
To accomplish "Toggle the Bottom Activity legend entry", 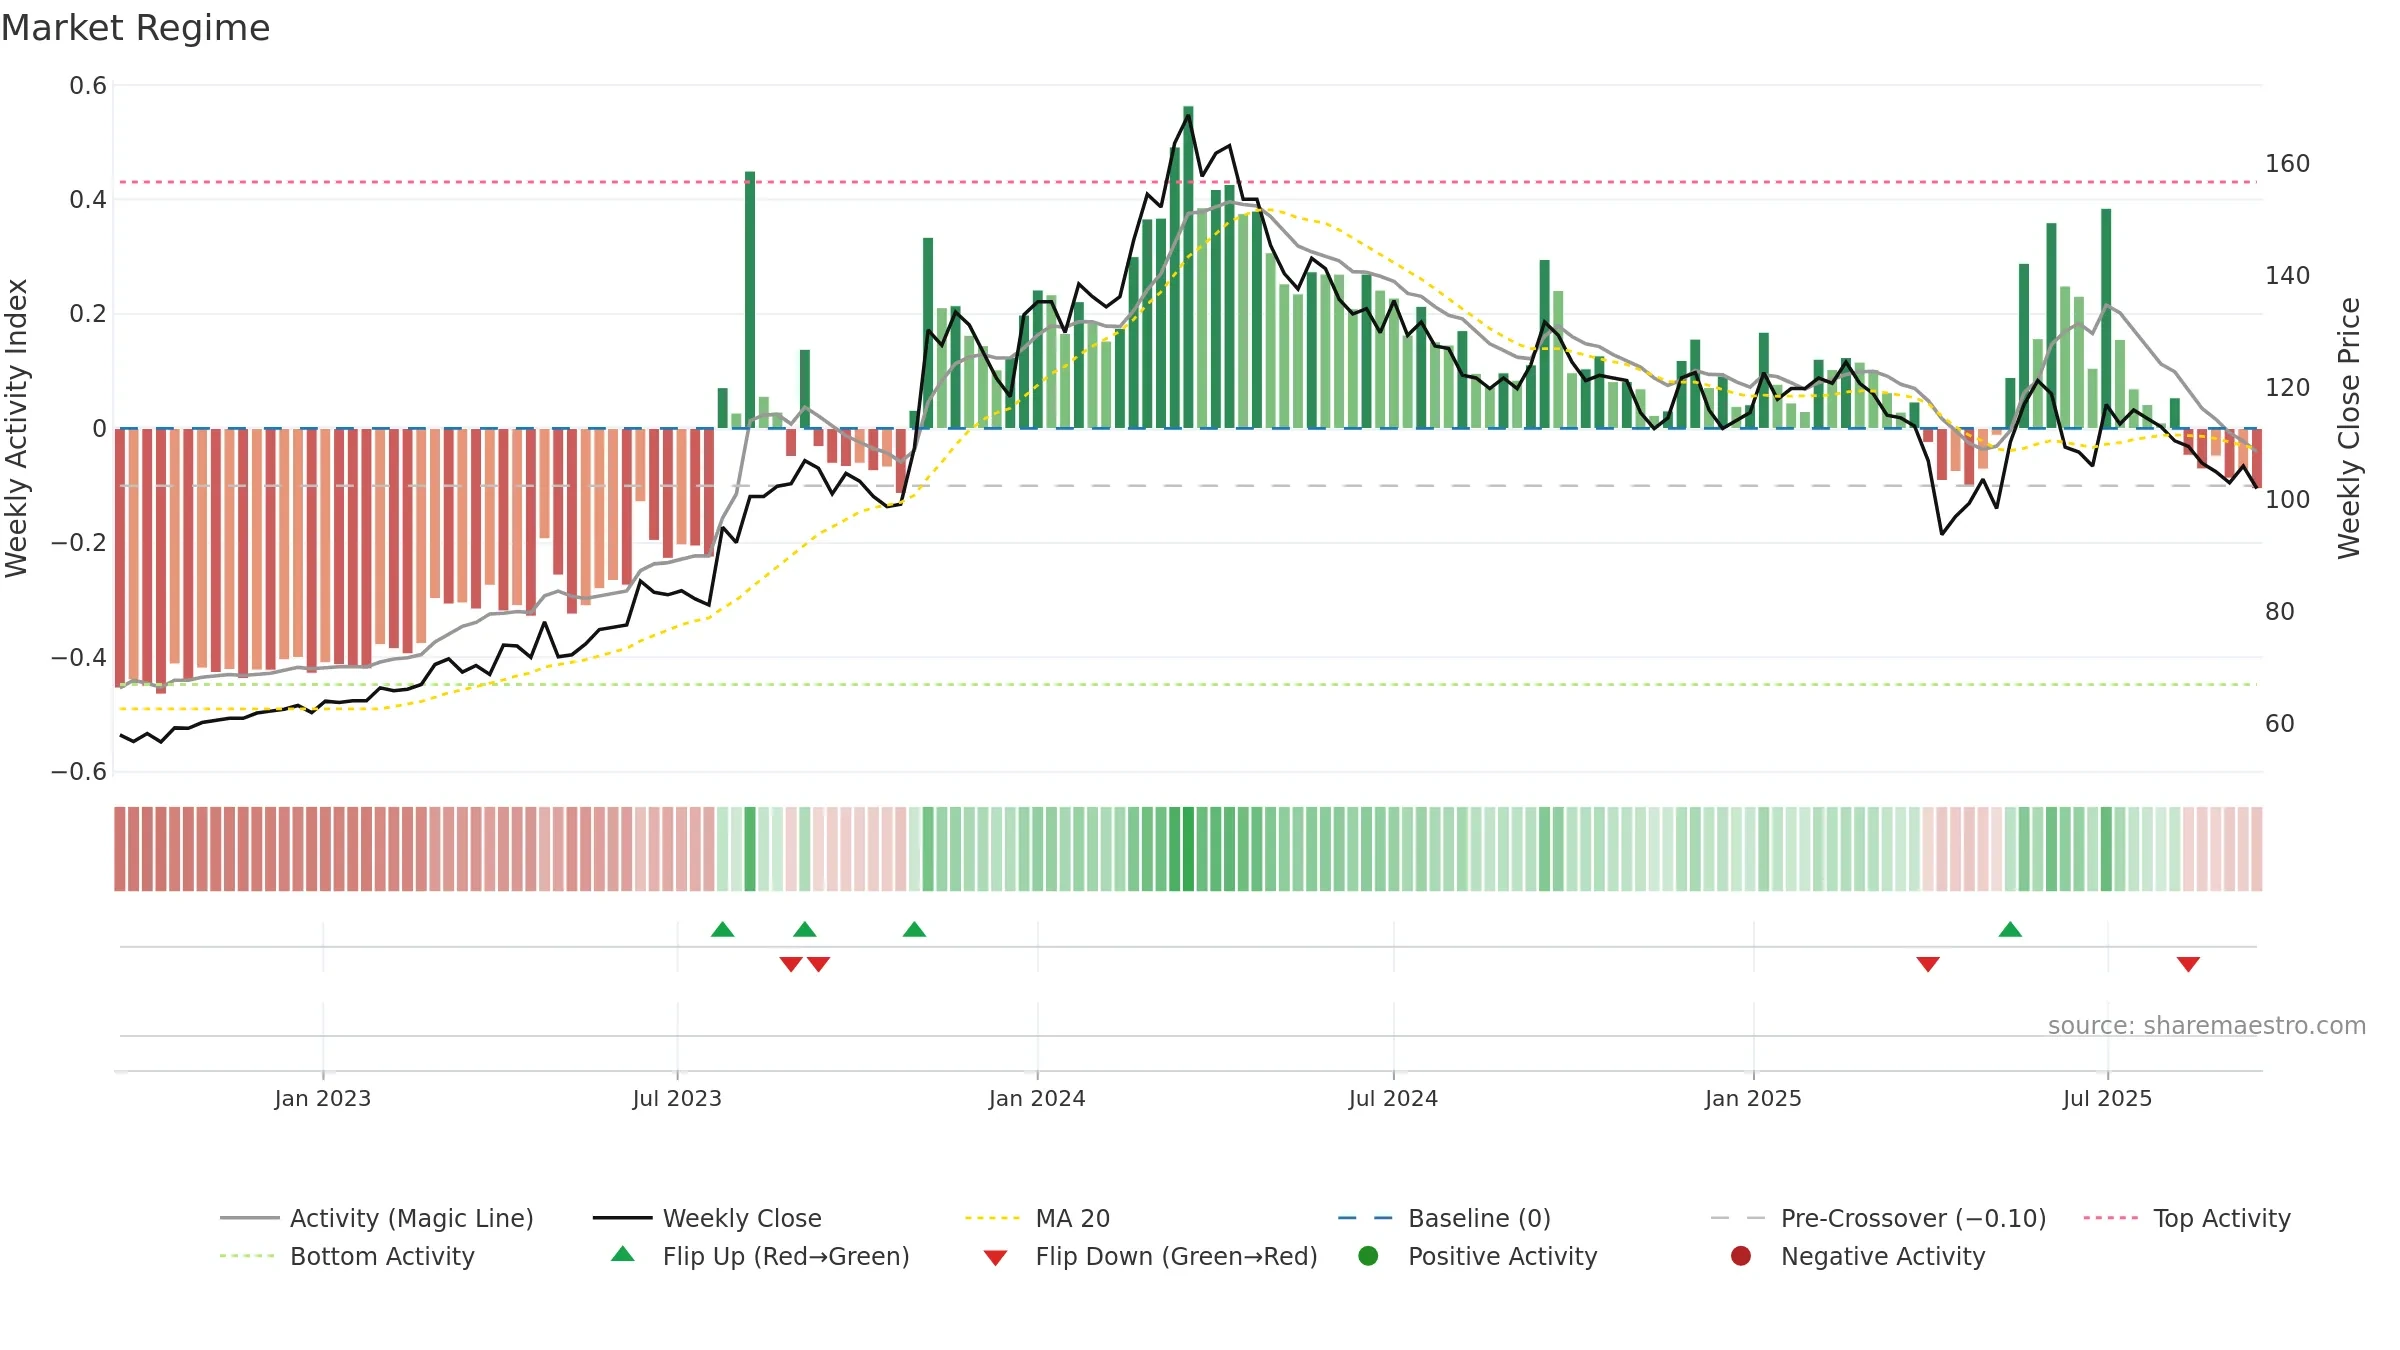I will [x=347, y=1256].
